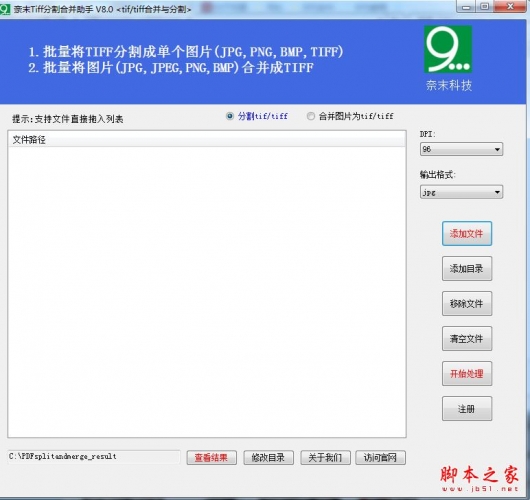Click the 移除文件 button
This screenshot has height=500, width=530.
467,304
